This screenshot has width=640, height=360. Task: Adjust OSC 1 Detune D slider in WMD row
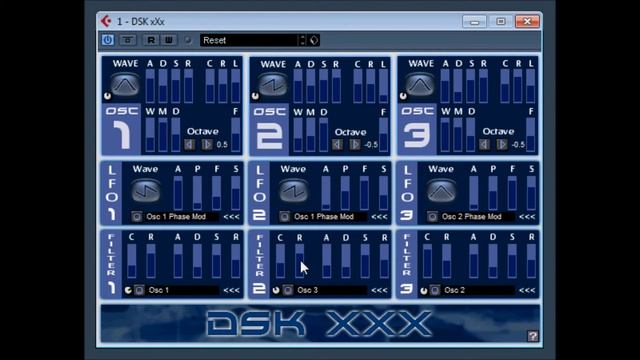point(176,134)
